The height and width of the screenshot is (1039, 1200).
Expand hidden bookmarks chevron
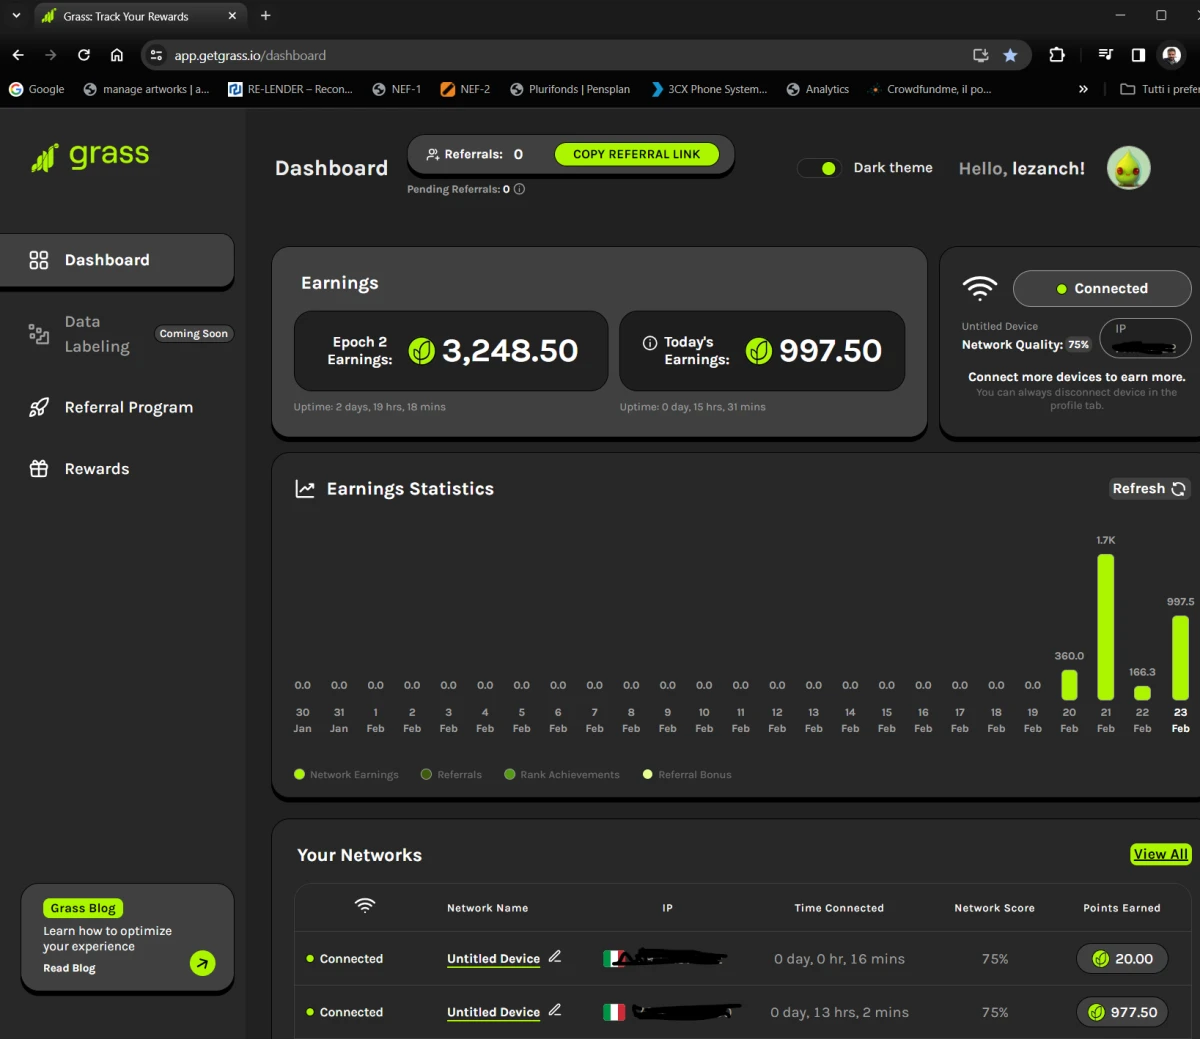click(1083, 89)
